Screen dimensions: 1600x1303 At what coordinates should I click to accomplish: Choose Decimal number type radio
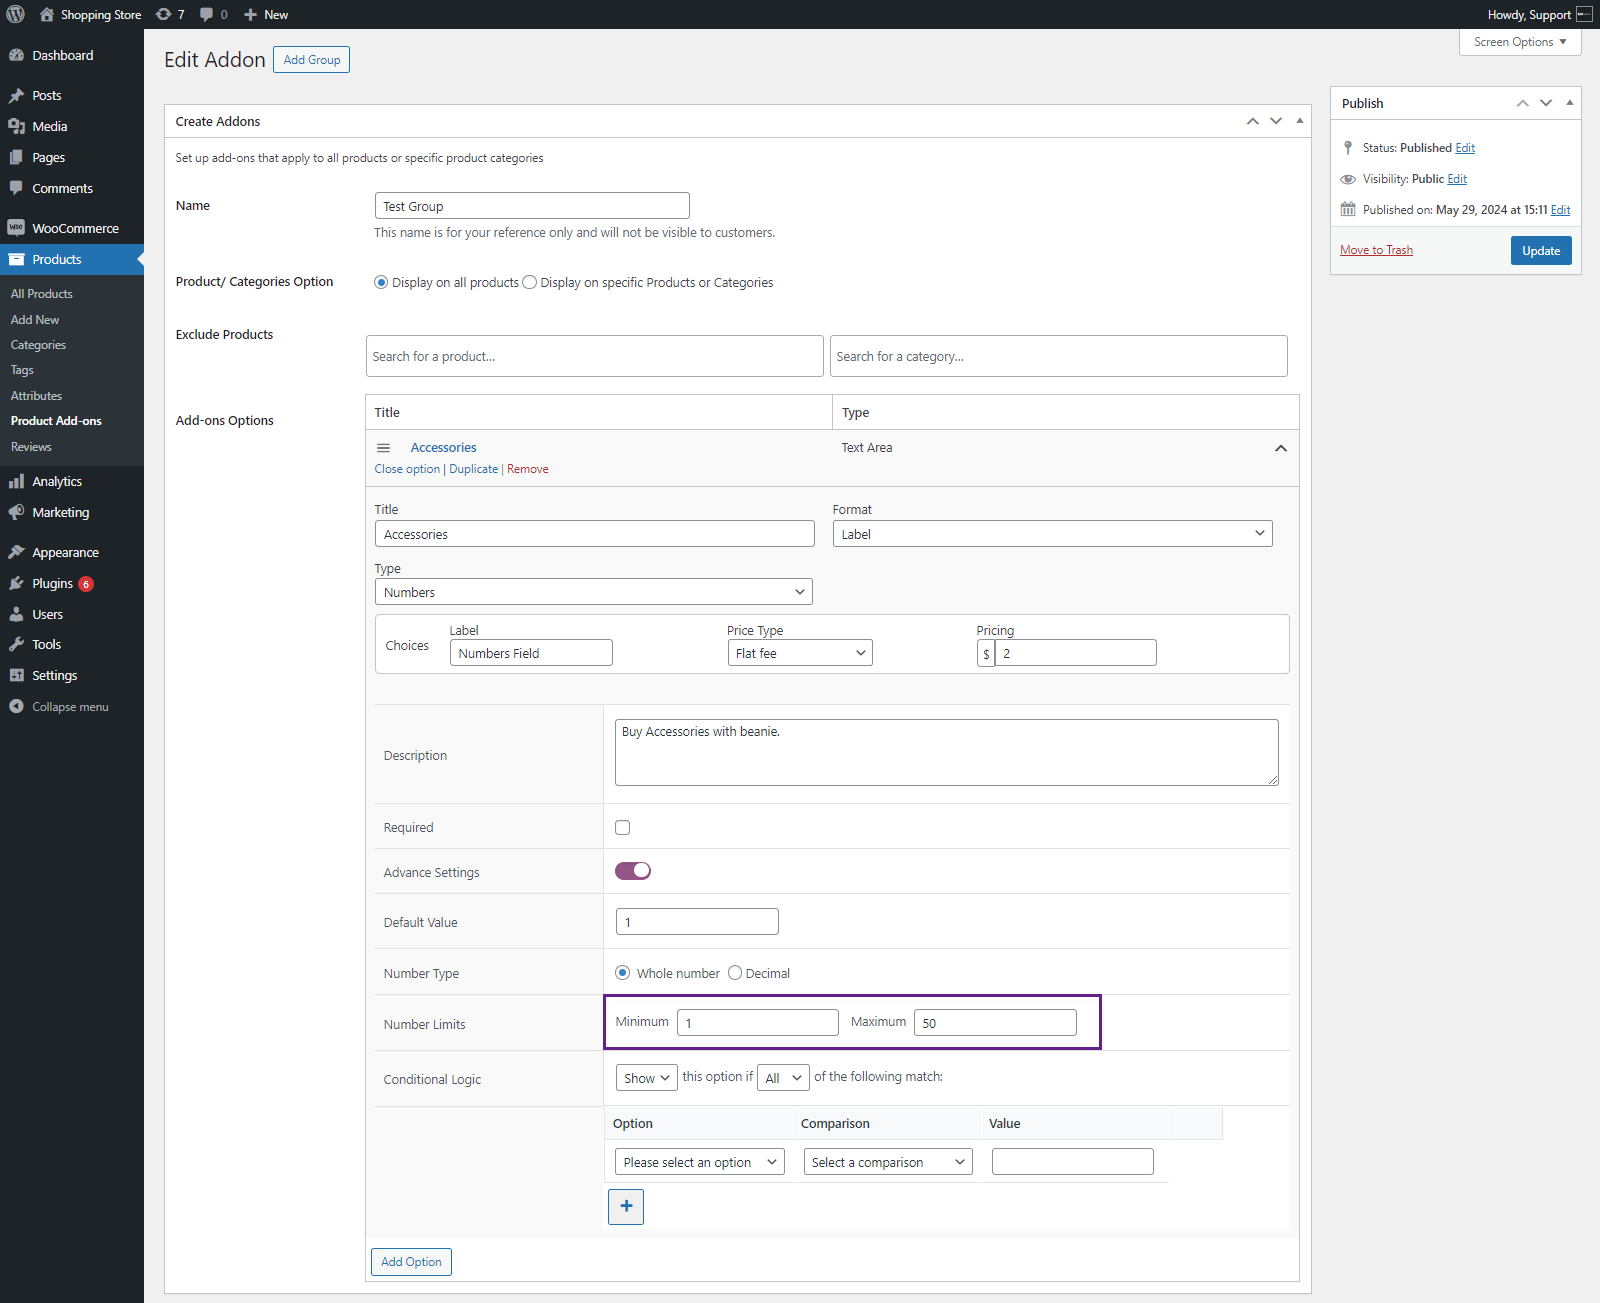(735, 973)
